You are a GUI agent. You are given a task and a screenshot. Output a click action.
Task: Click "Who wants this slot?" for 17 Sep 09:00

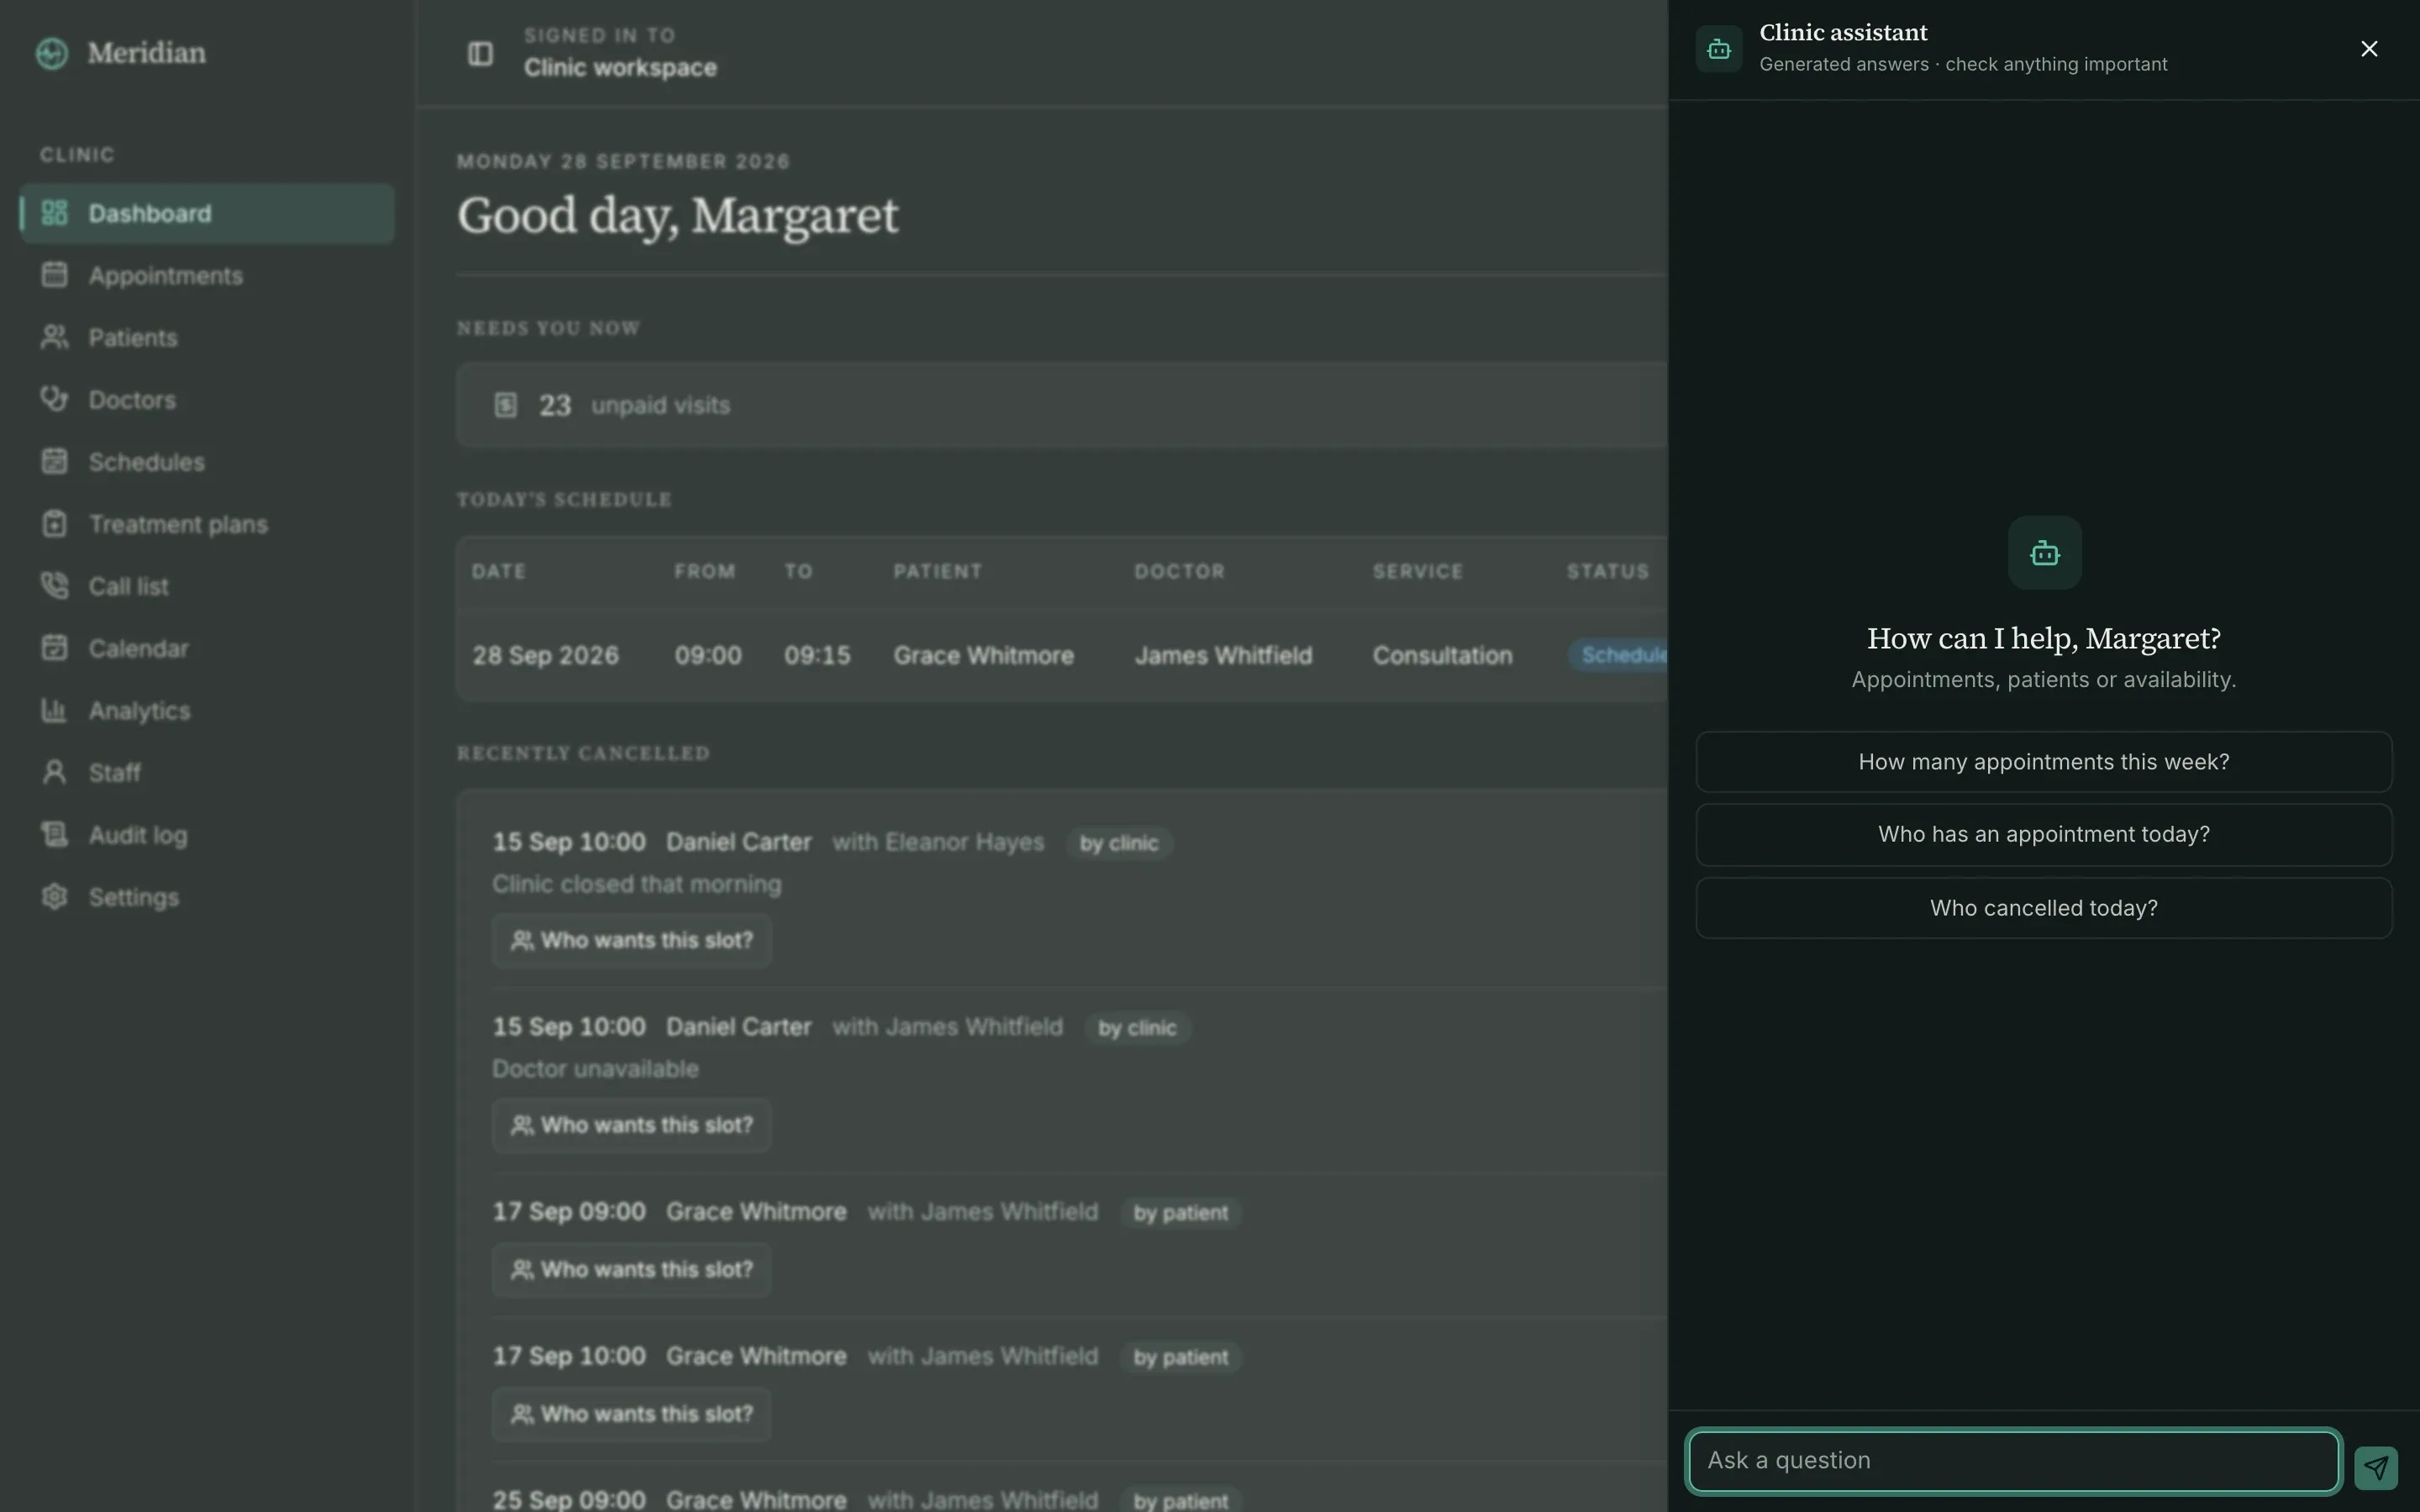[632, 1270]
